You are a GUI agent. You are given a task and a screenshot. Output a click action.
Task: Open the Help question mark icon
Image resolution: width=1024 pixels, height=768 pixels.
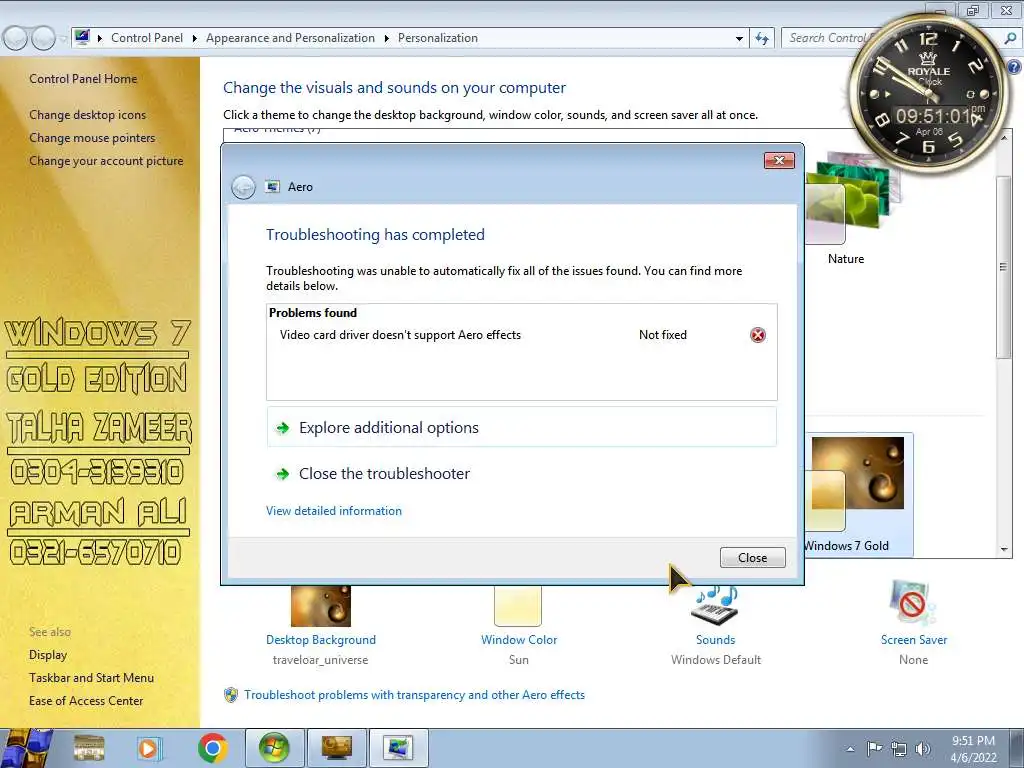click(x=1014, y=67)
